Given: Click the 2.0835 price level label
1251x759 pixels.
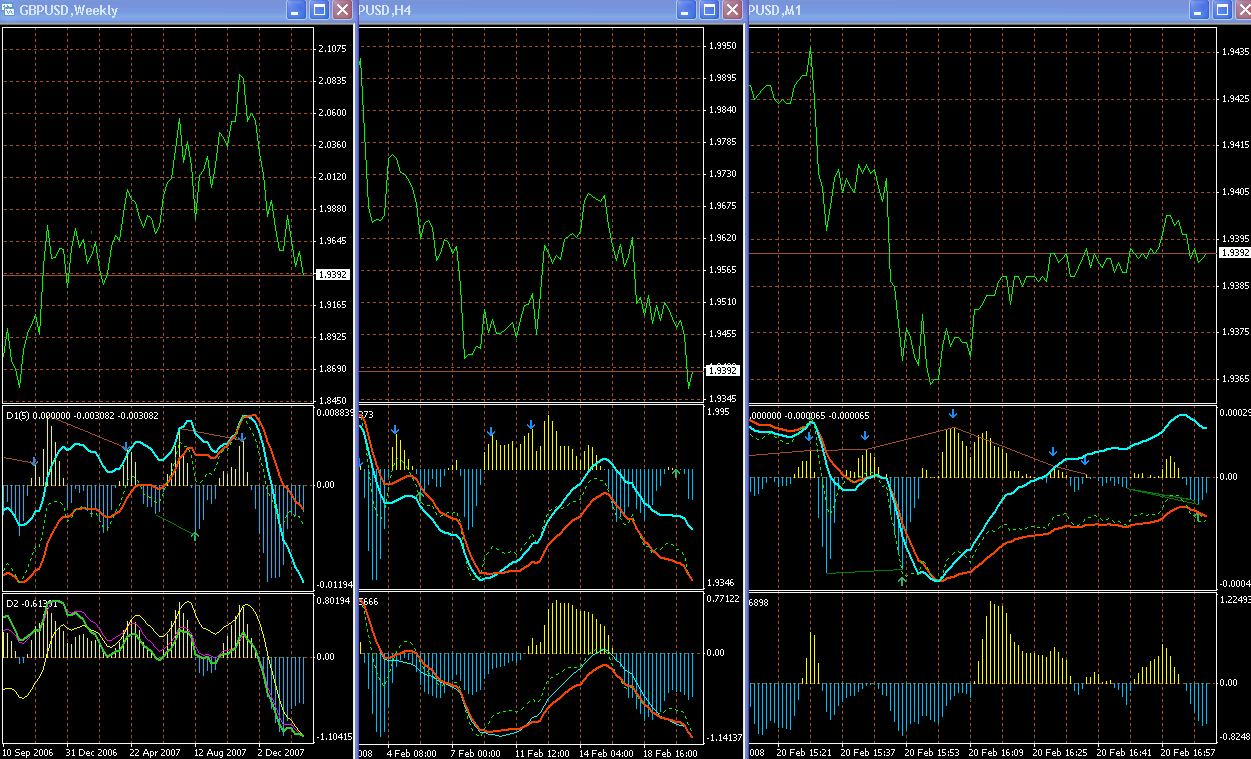Looking at the screenshot, I should [331, 80].
